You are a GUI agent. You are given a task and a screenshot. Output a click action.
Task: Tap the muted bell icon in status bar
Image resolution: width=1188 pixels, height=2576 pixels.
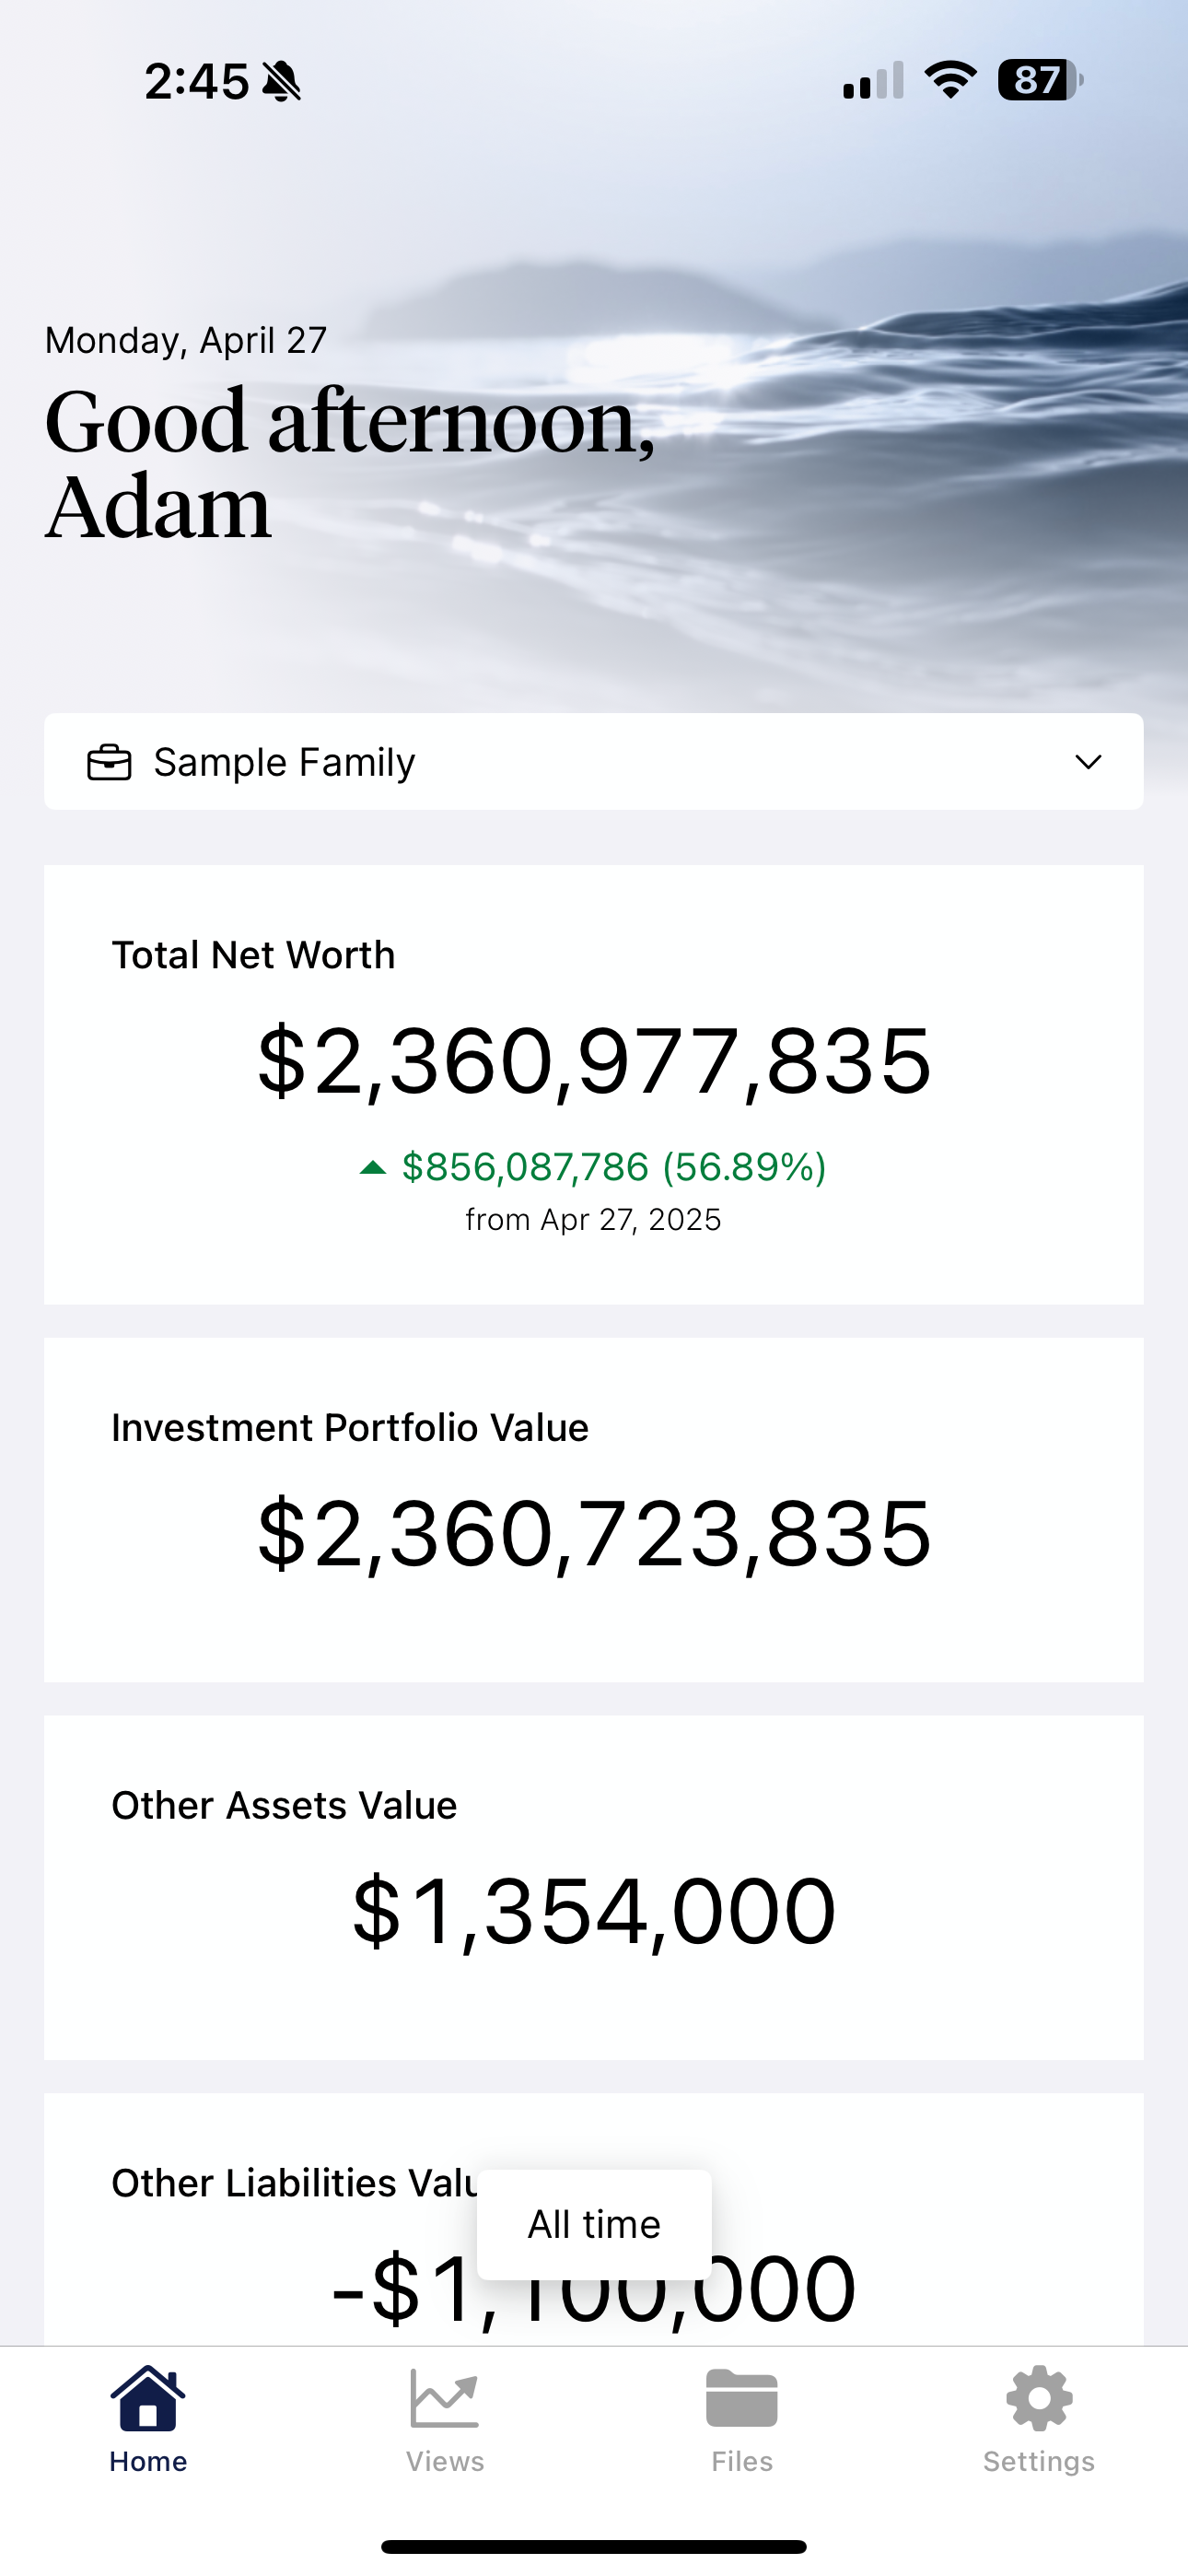281,81
